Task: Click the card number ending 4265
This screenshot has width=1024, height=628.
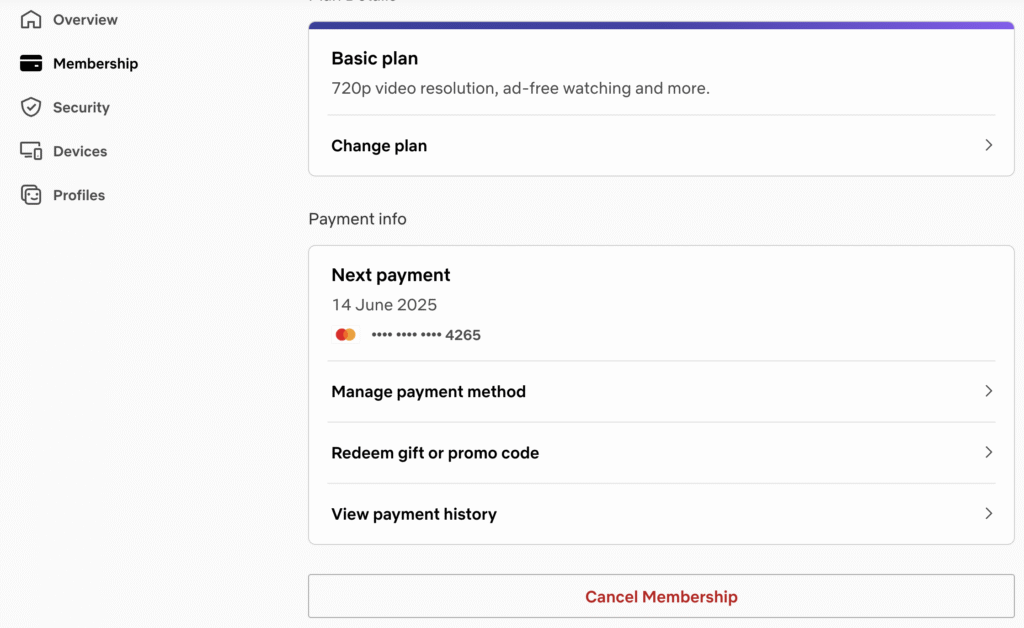Action: [426, 335]
